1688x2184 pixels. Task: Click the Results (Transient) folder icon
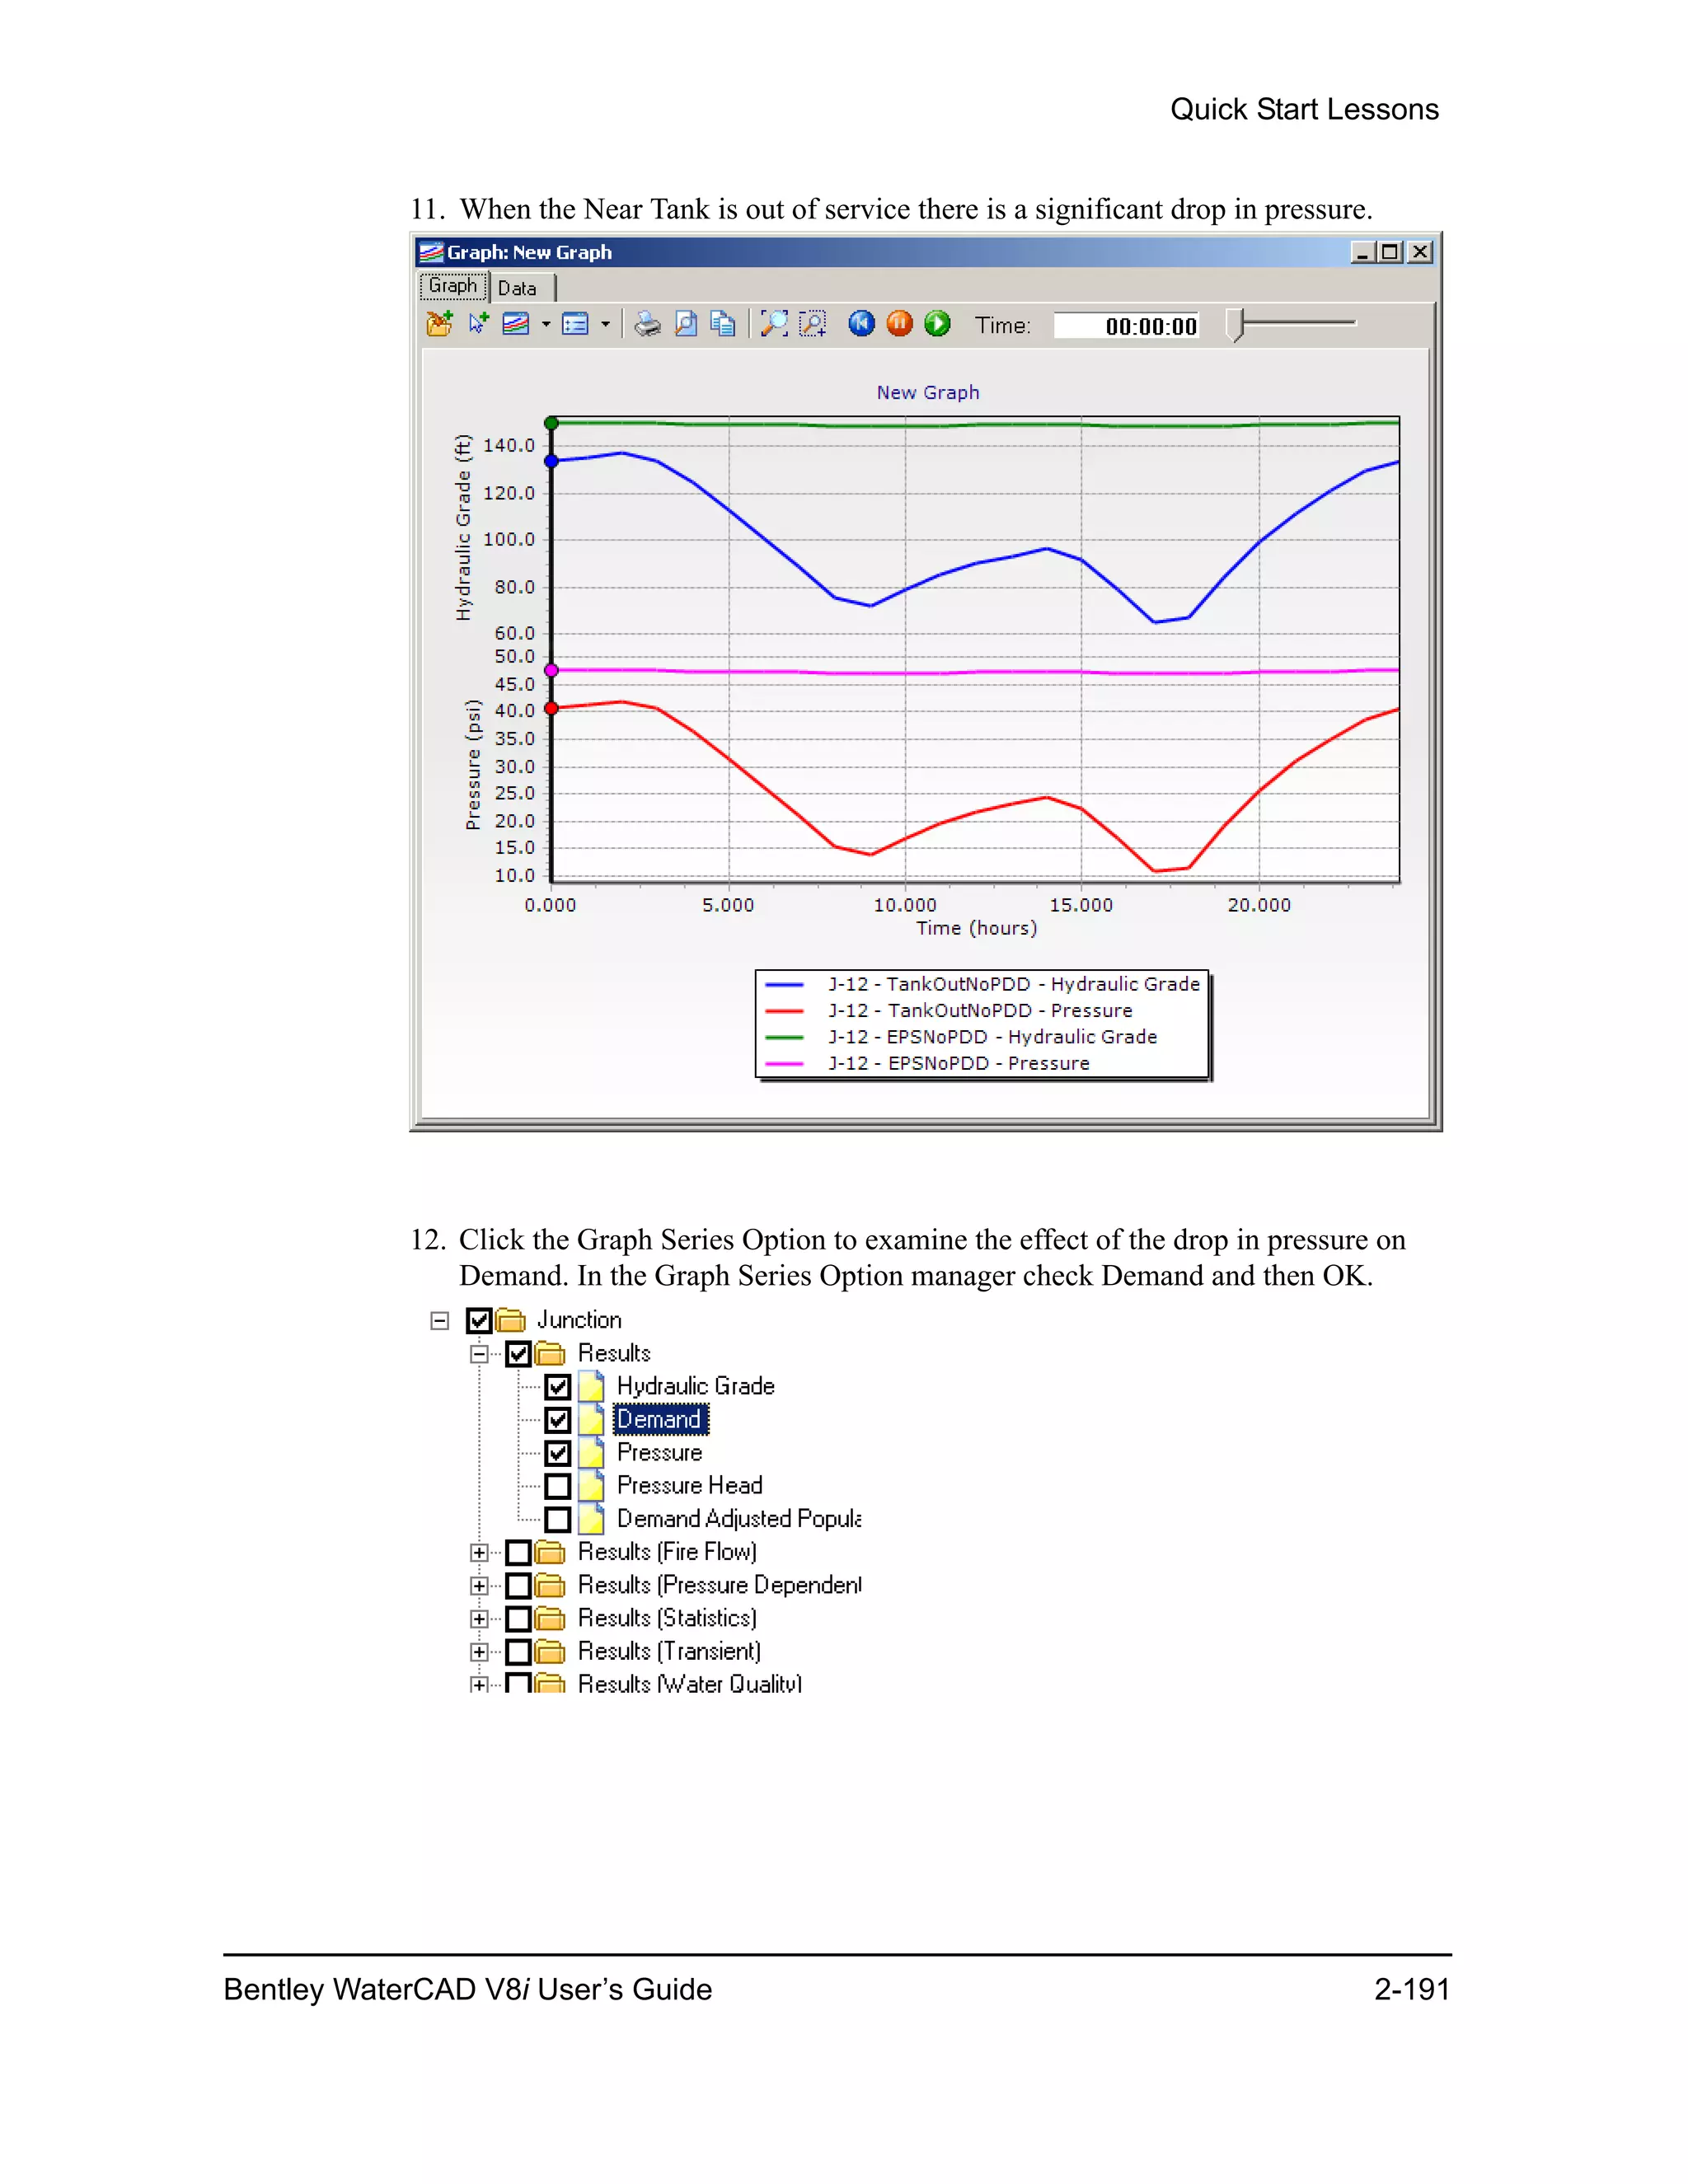pos(550,1652)
